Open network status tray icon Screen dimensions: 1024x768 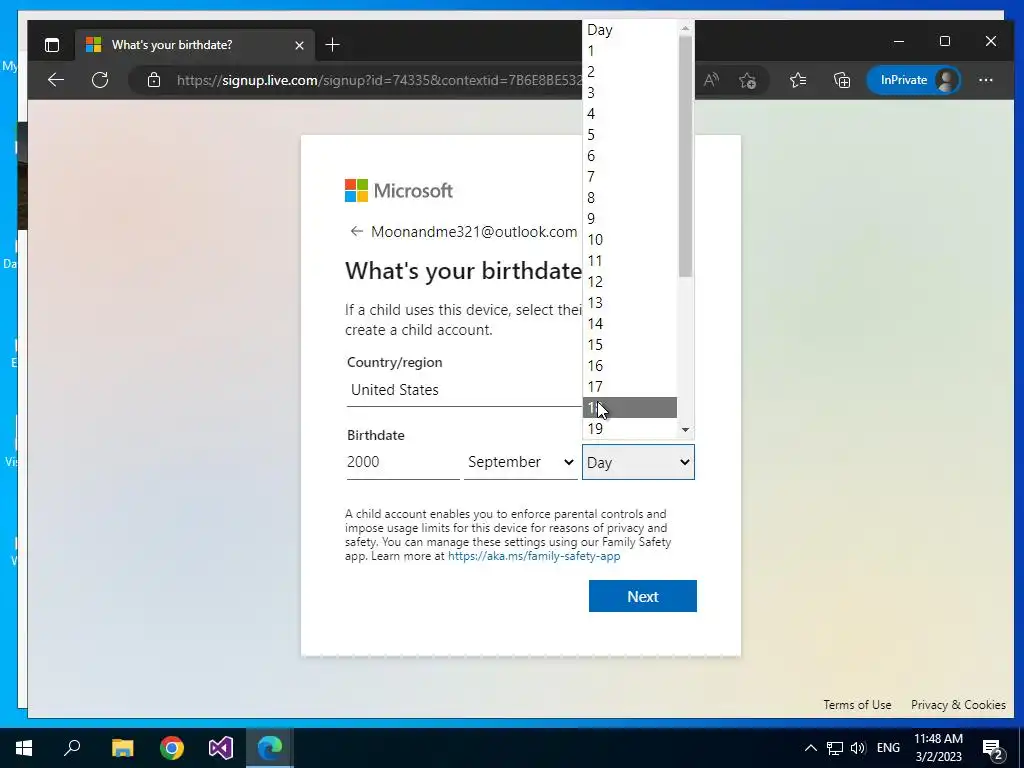click(x=835, y=748)
